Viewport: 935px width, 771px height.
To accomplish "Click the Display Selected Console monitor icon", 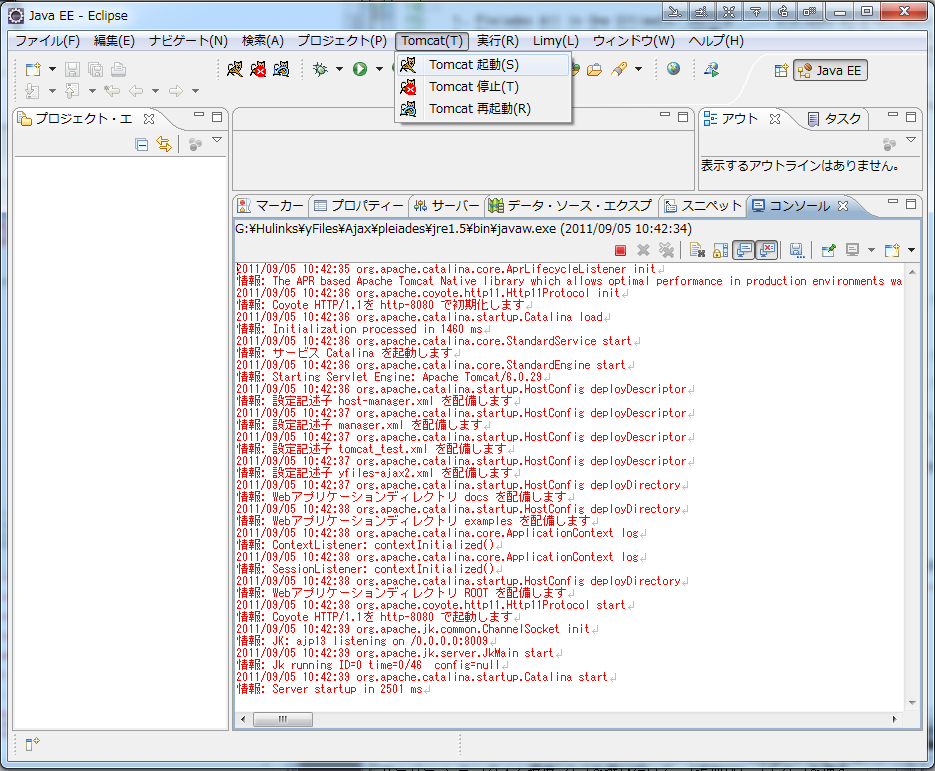I will click(x=853, y=250).
